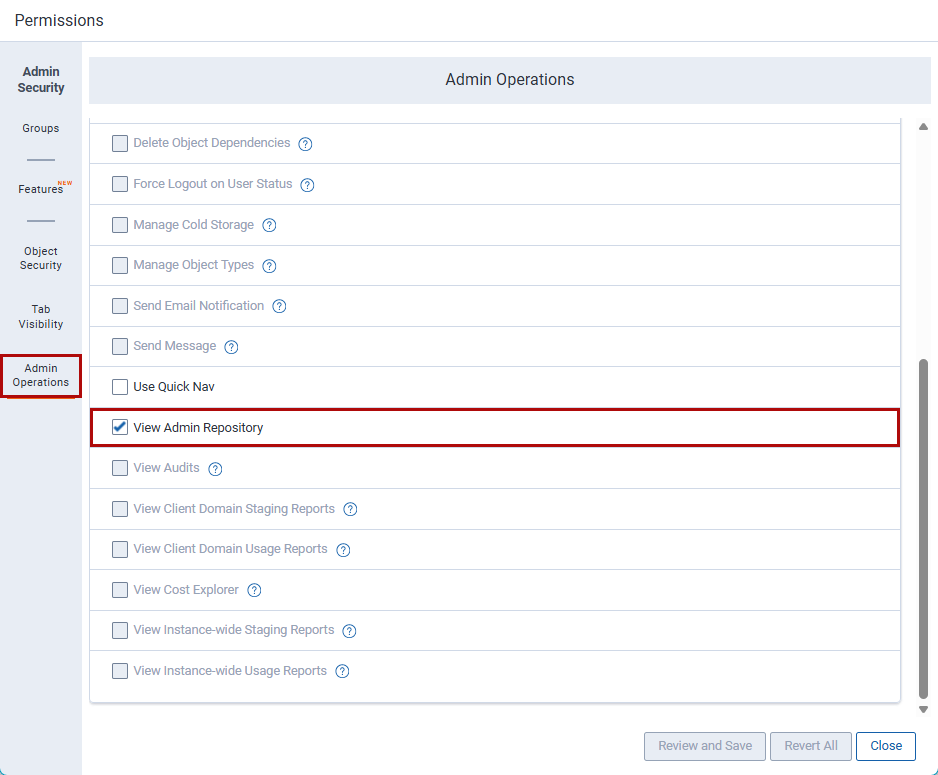Tick View Client Domain Staging Reports checkbox
Viewport: 938px width, 775px height.
[x=120, y=509]
